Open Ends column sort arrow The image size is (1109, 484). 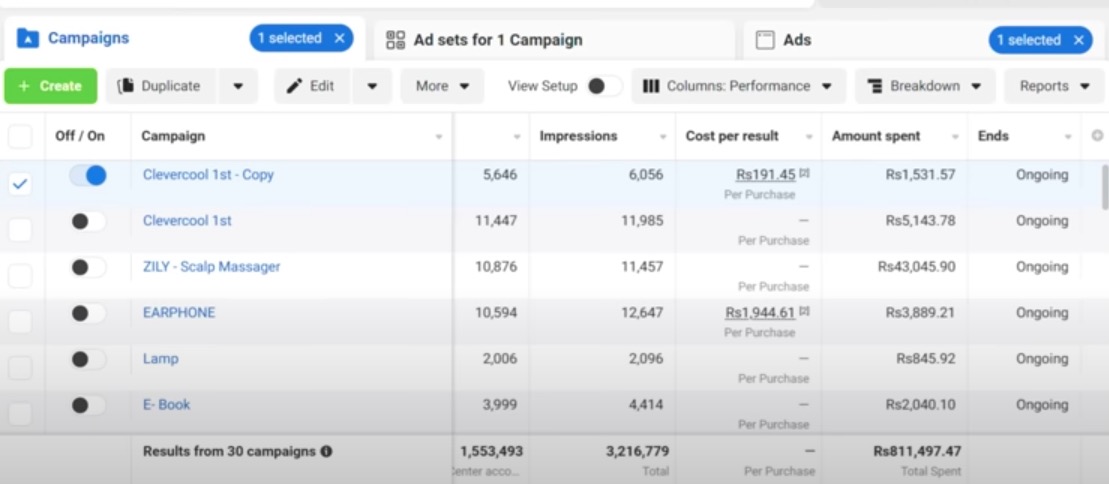(1068, 137)
